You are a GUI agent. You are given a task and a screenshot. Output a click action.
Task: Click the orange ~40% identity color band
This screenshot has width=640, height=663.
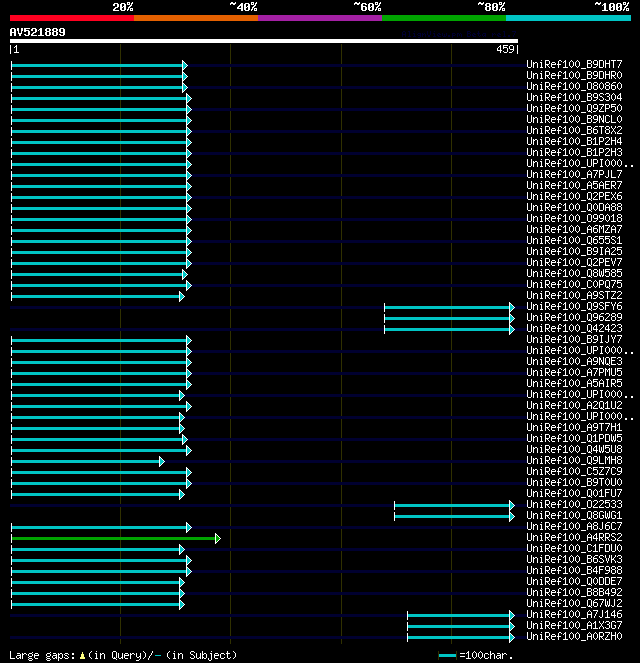(196, 18)
